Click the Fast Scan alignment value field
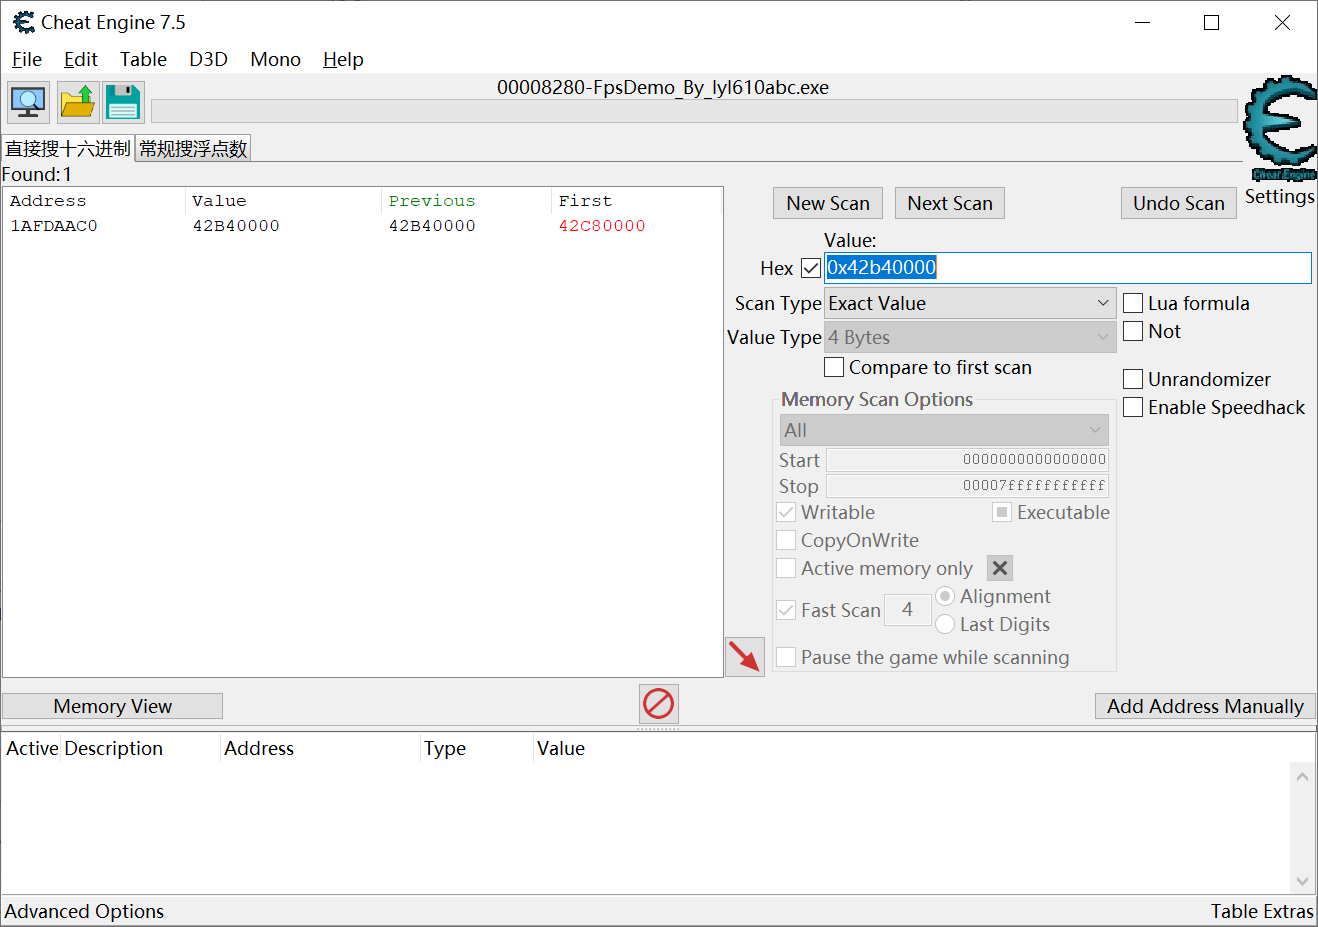Screen dimensions: 1318x927 click(x=907, y=609)
